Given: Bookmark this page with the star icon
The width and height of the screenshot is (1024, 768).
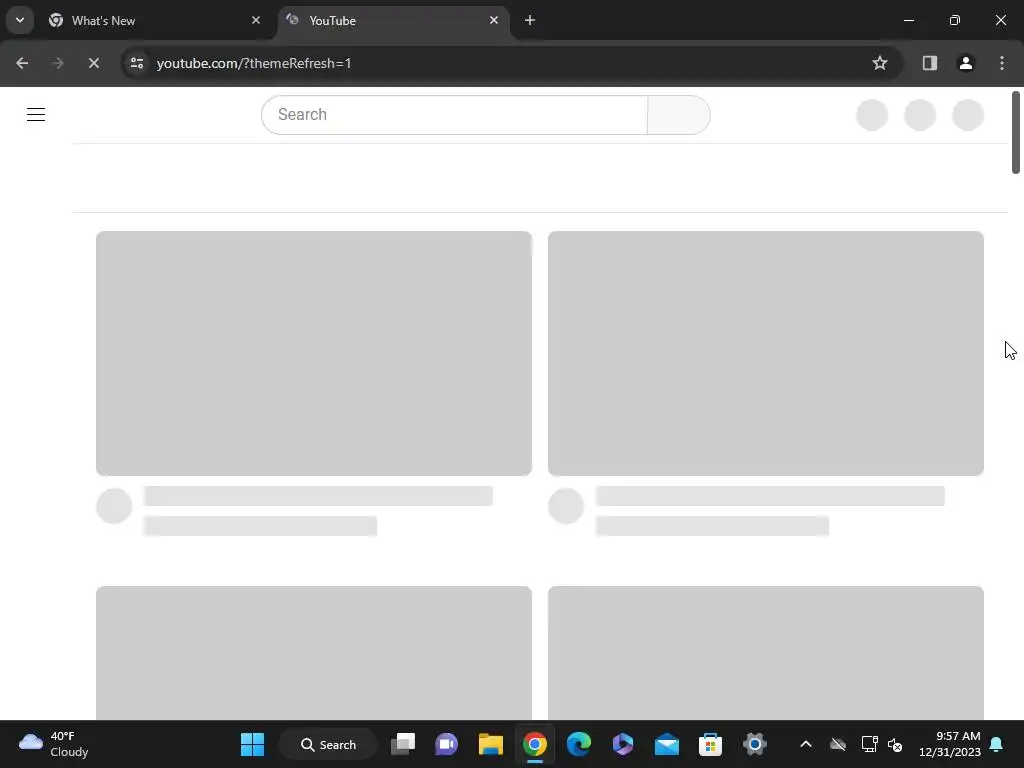Looking at the screenshot, I should (x=880, y=63).
